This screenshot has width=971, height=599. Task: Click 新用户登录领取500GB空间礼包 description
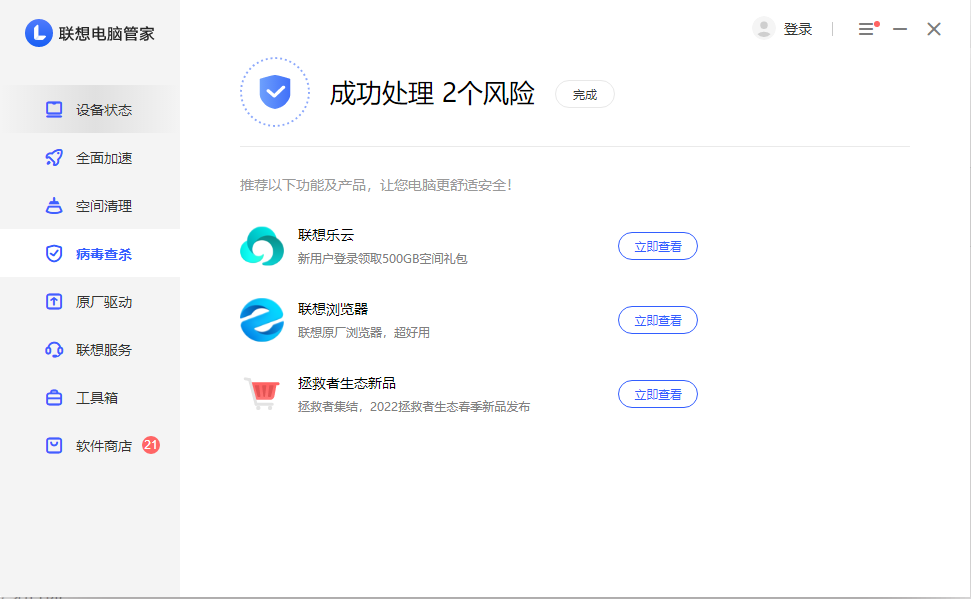pyautogui.click(x=382, y=258)
